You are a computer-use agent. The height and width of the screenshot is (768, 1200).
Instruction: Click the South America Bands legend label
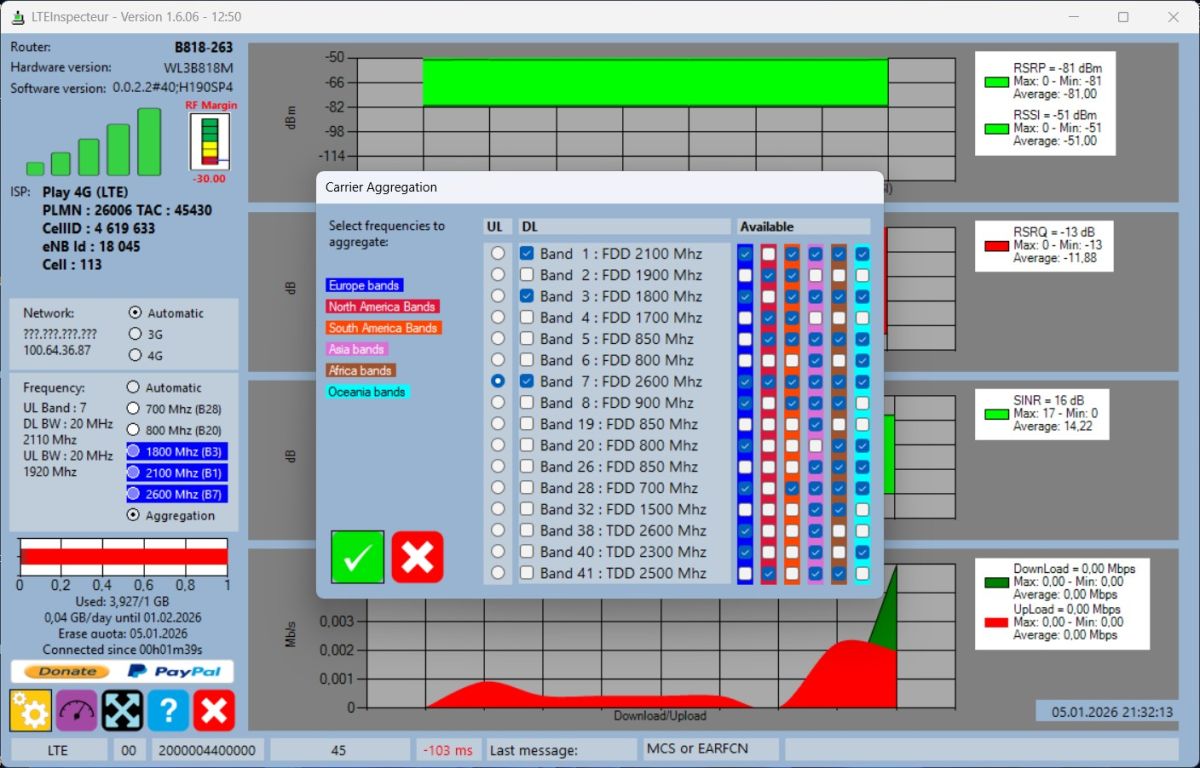[x=383, y=328]
